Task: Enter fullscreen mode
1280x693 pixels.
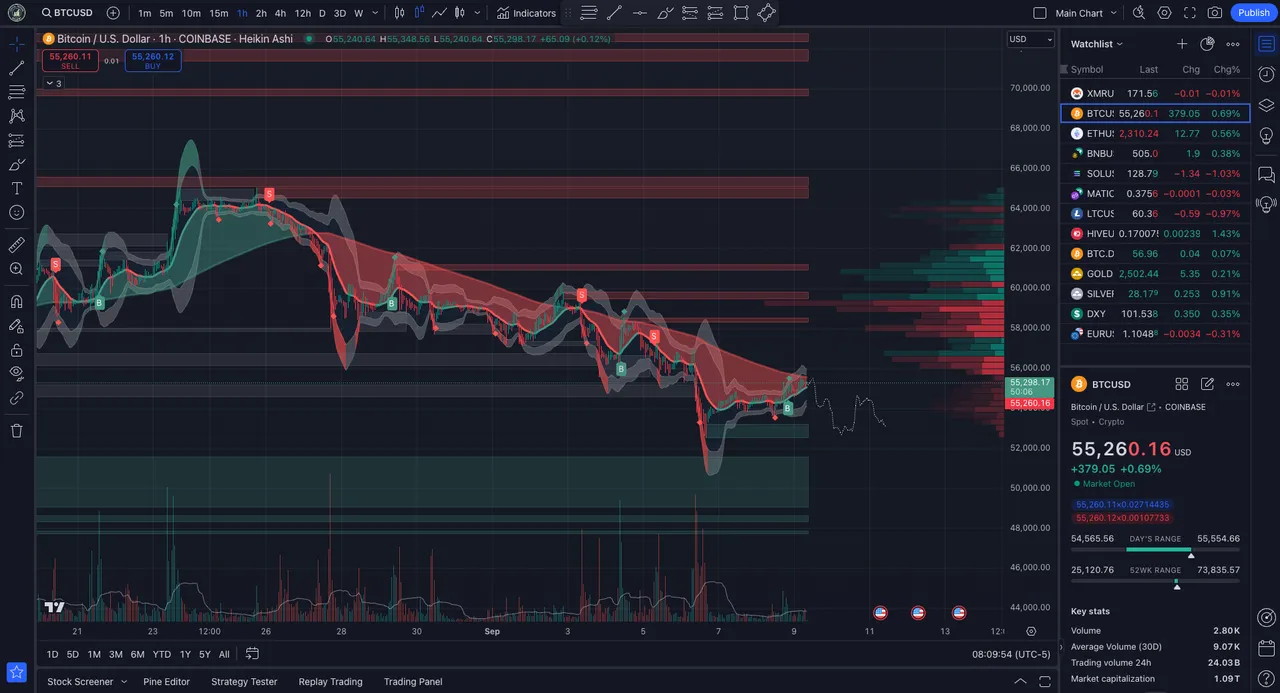Action: pyautogui.click(x=1190, y=13)
